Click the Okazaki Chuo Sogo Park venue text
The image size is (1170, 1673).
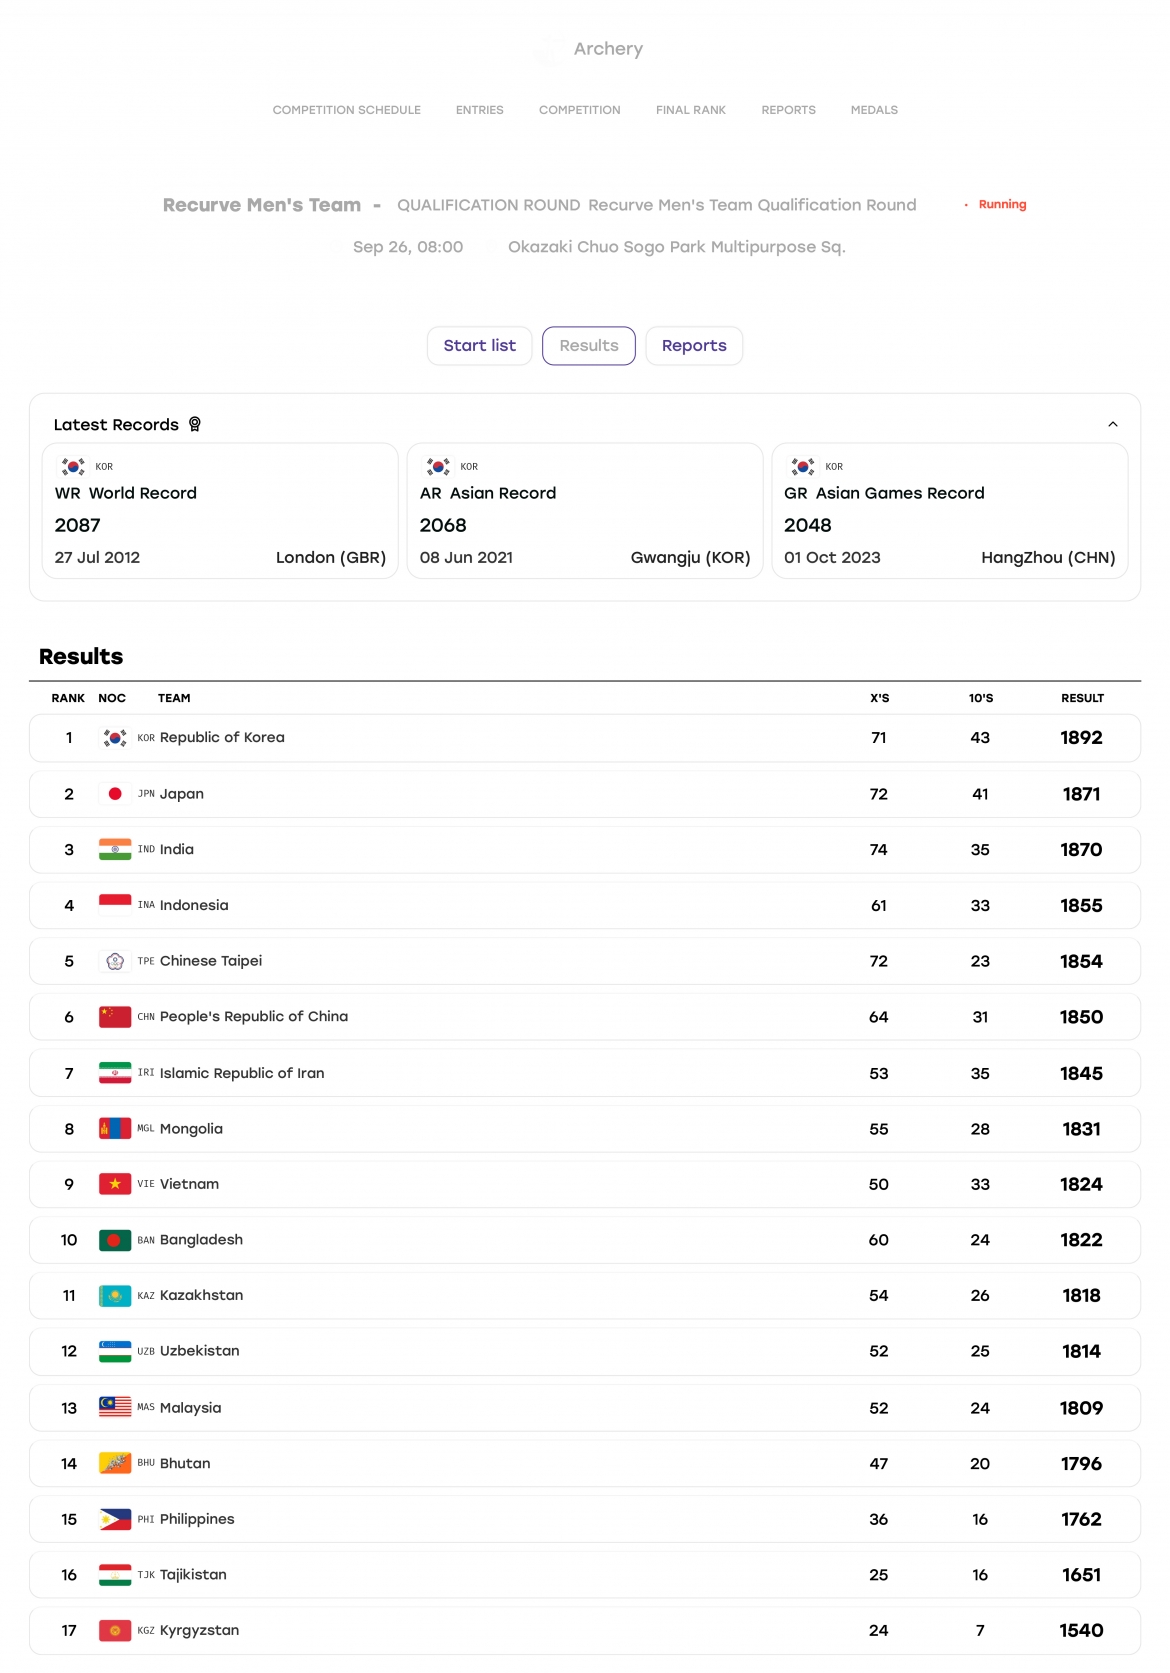[677, 247]
